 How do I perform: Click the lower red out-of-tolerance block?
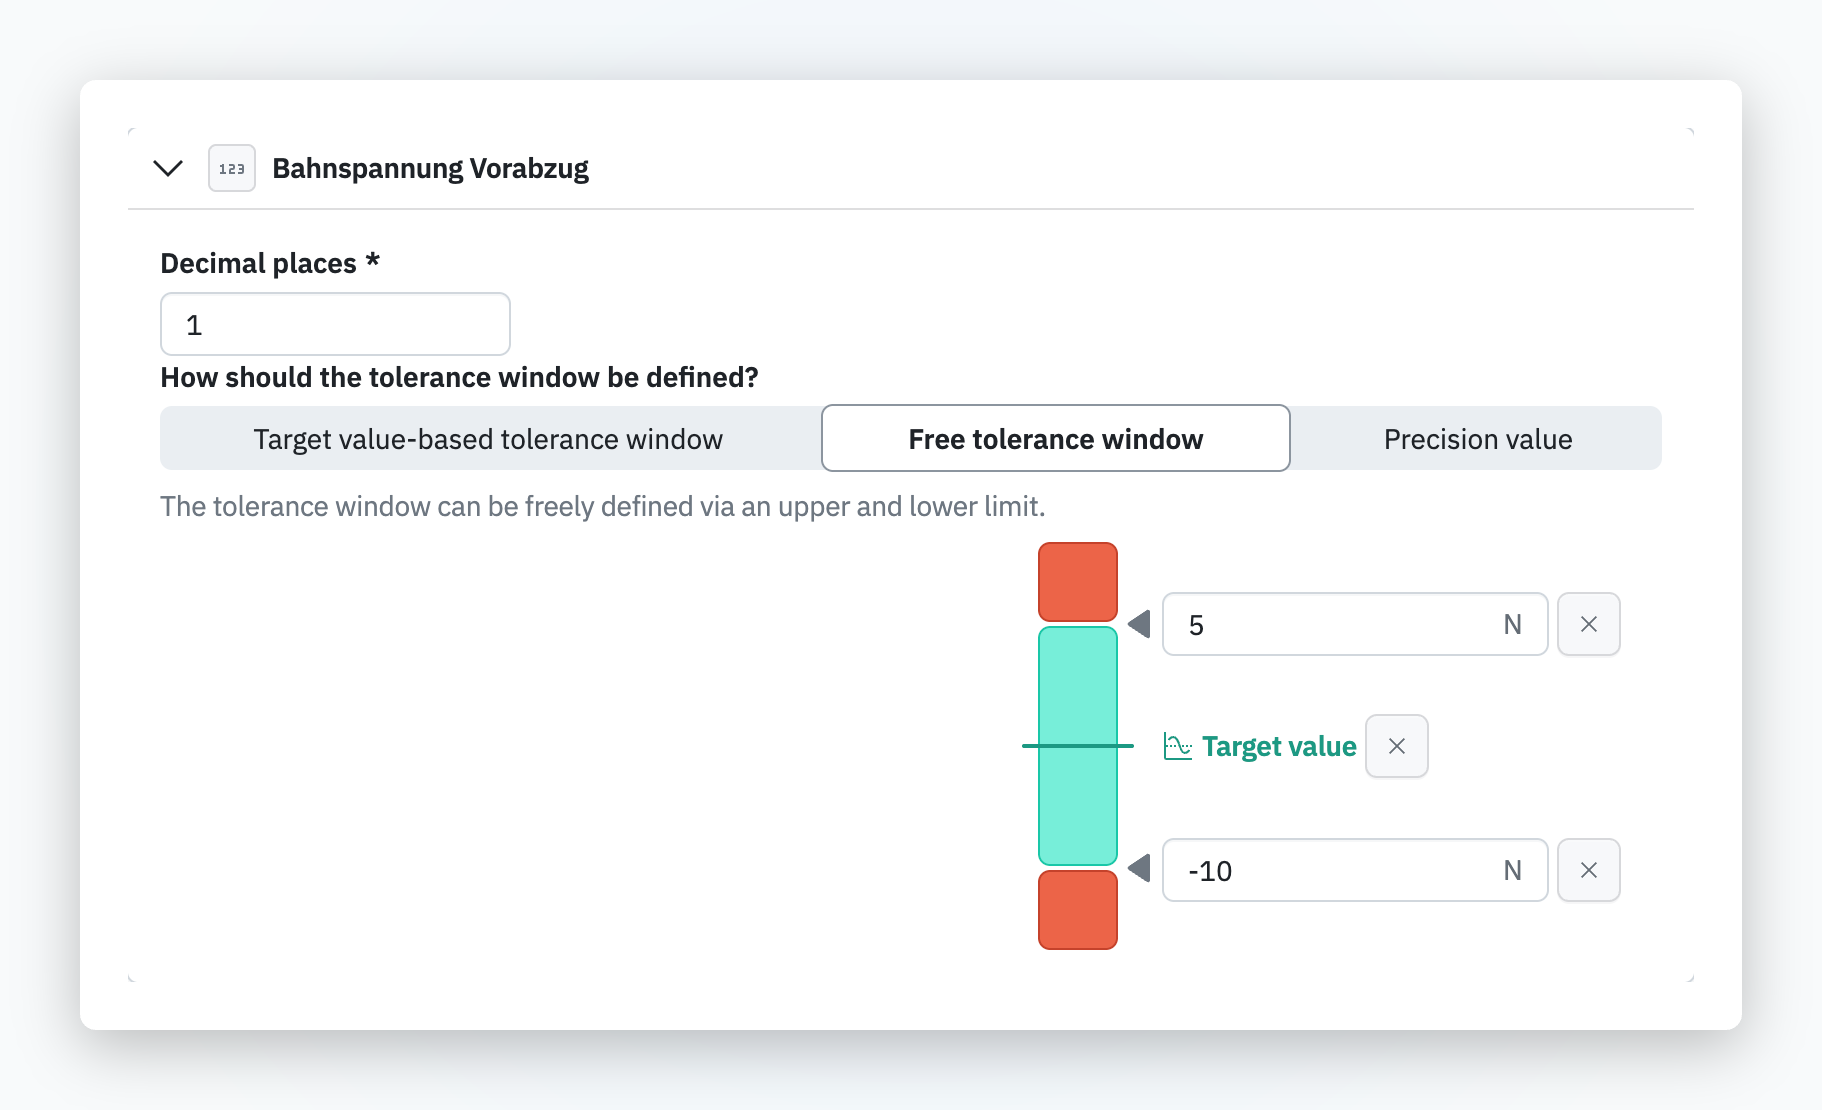click(x=1078, y=910)
